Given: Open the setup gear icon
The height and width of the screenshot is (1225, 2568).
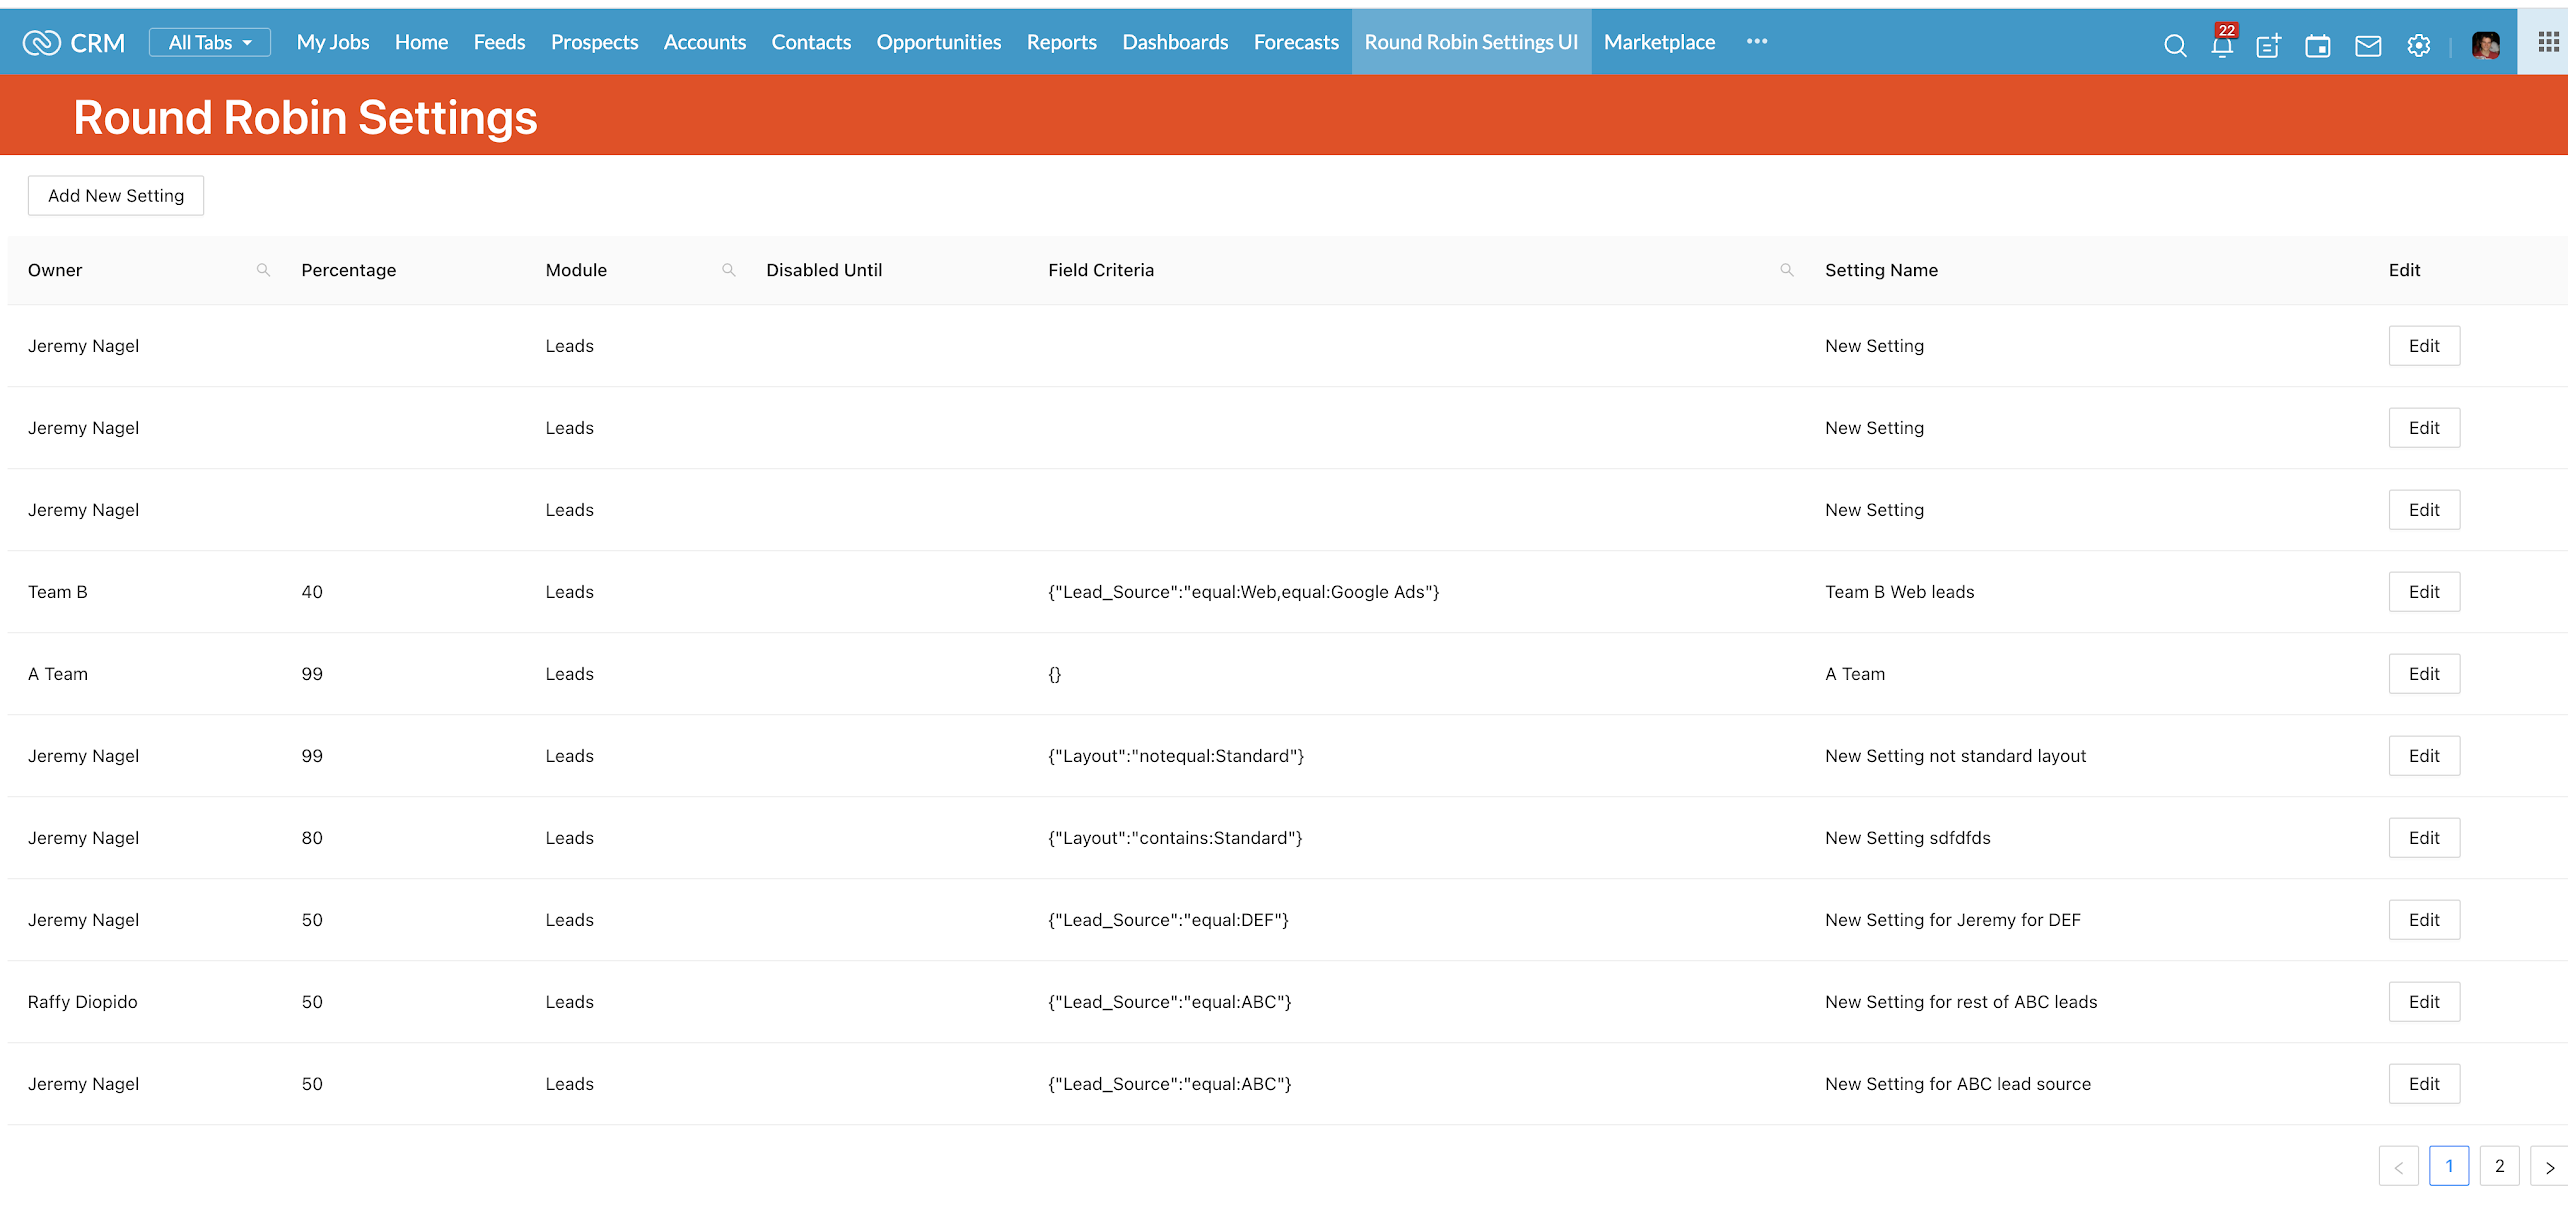Looking at the screenshot, I should coord(2418,45).
